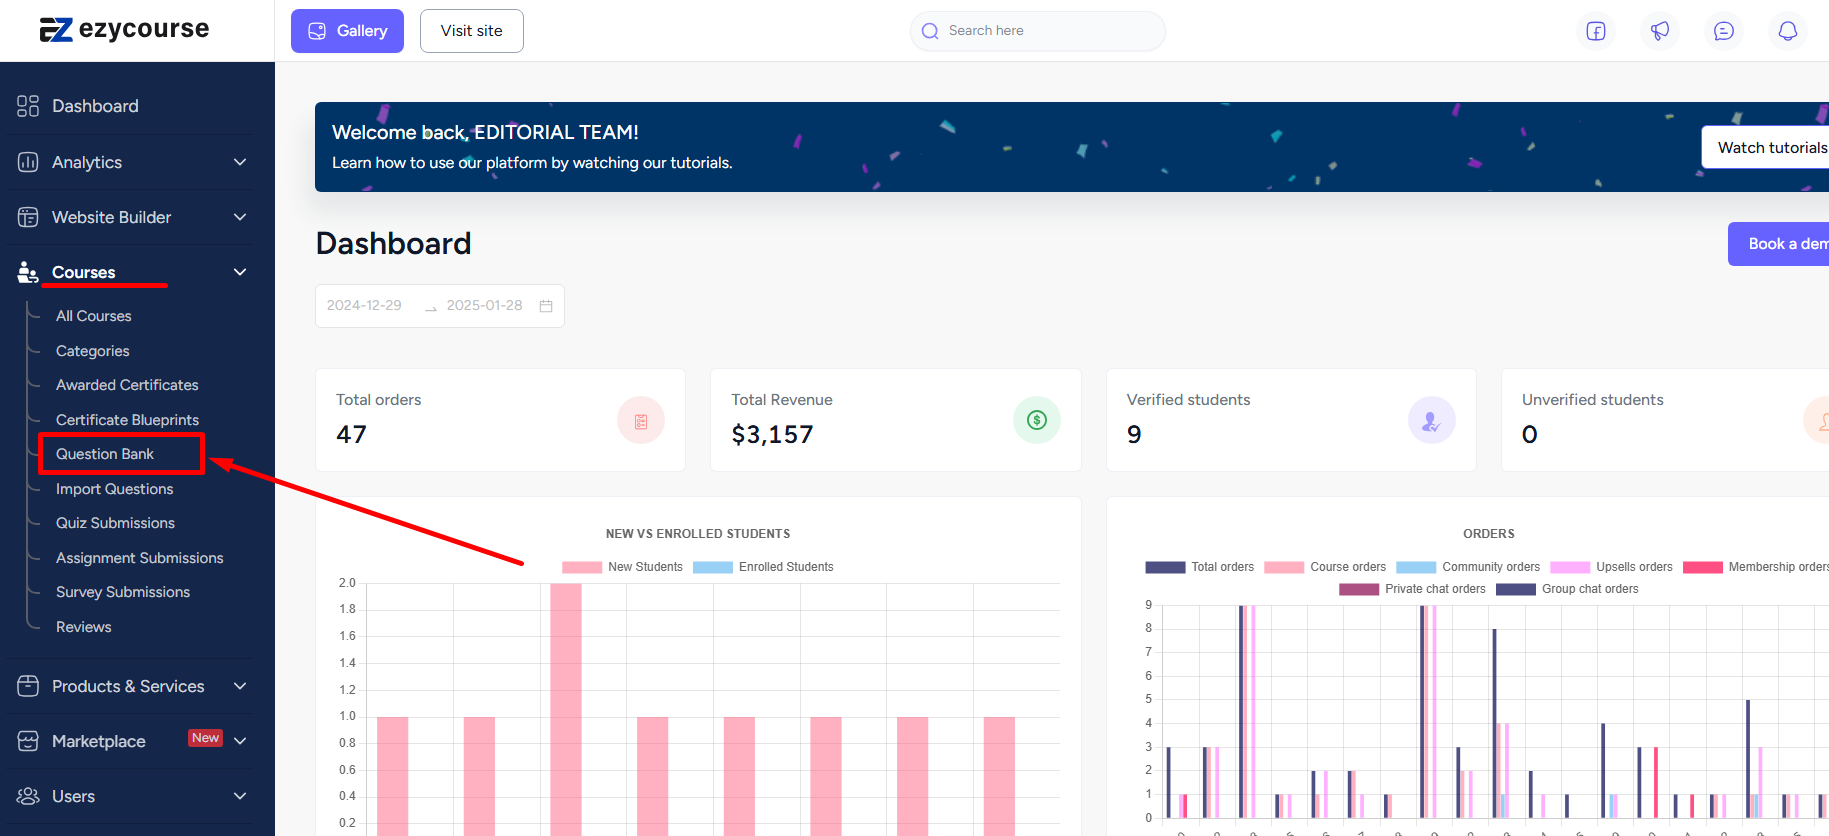Open the Facebook icon in header
This screenshot has height=836, width=1829.
pyautogui.click(x=1596, y=31)
